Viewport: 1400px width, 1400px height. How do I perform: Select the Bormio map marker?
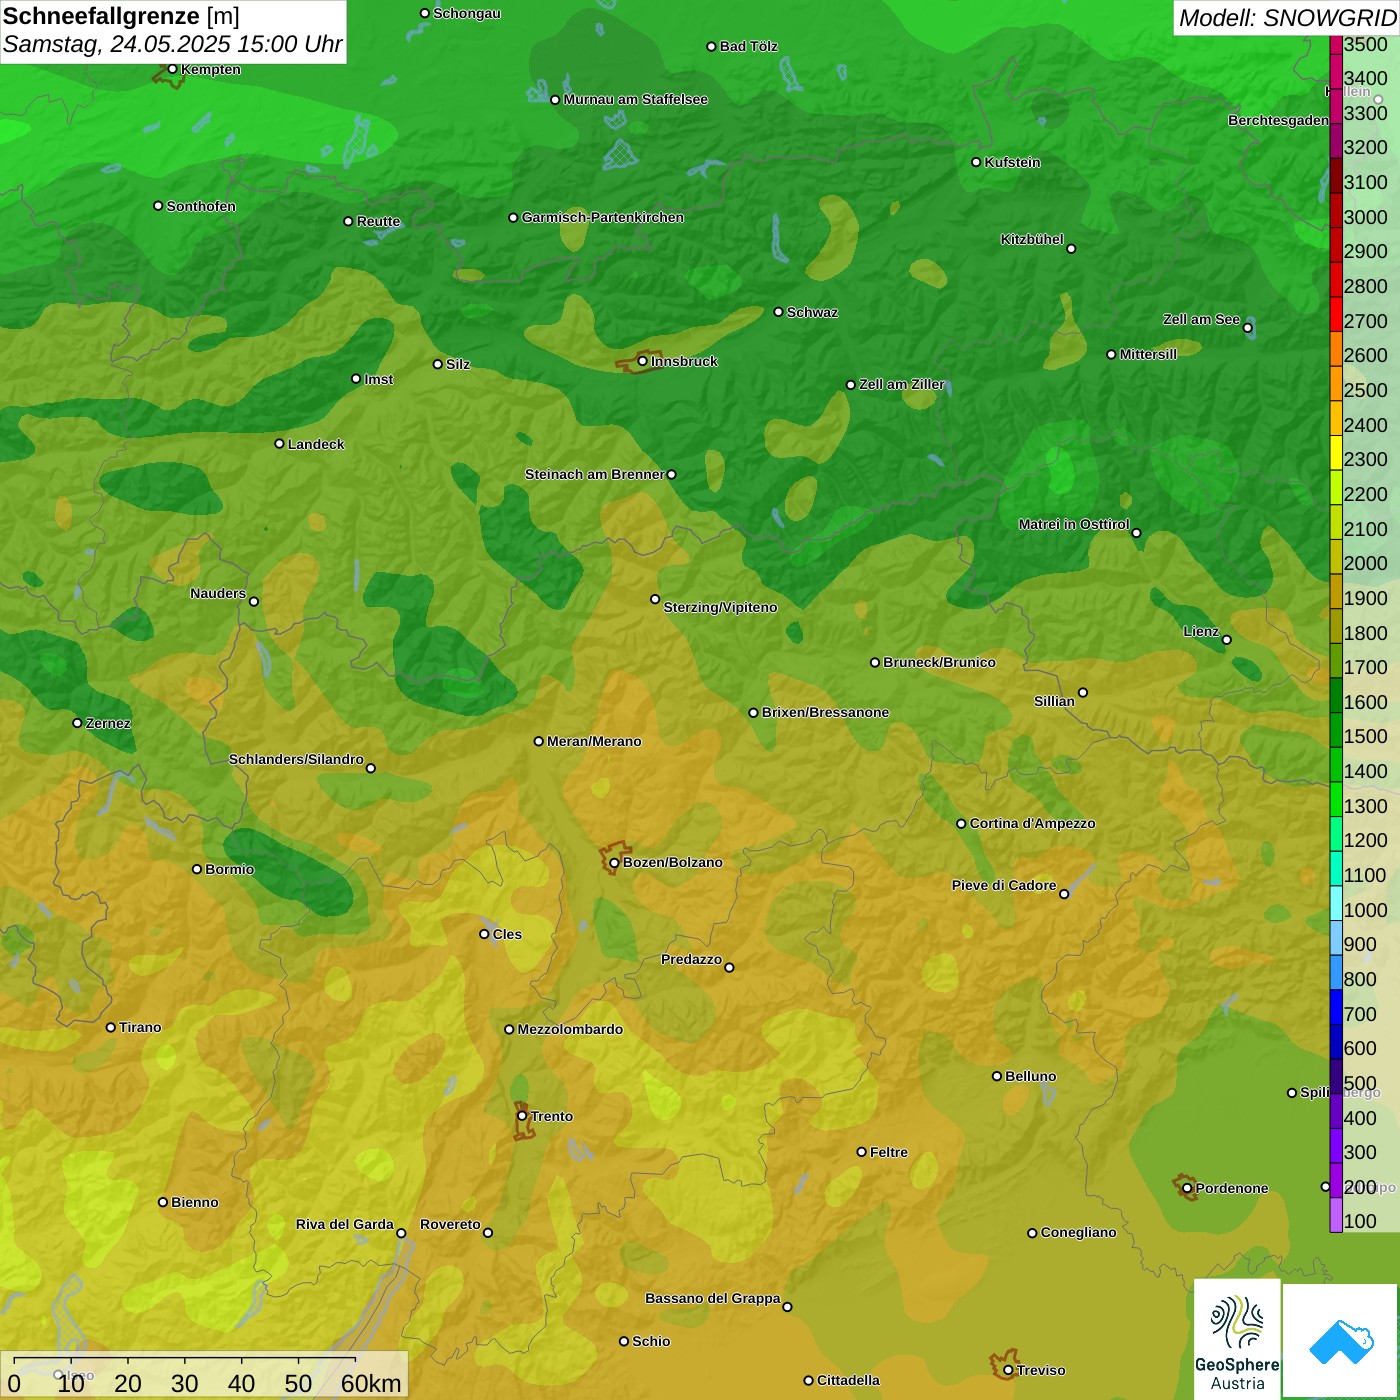click(197, 869)
